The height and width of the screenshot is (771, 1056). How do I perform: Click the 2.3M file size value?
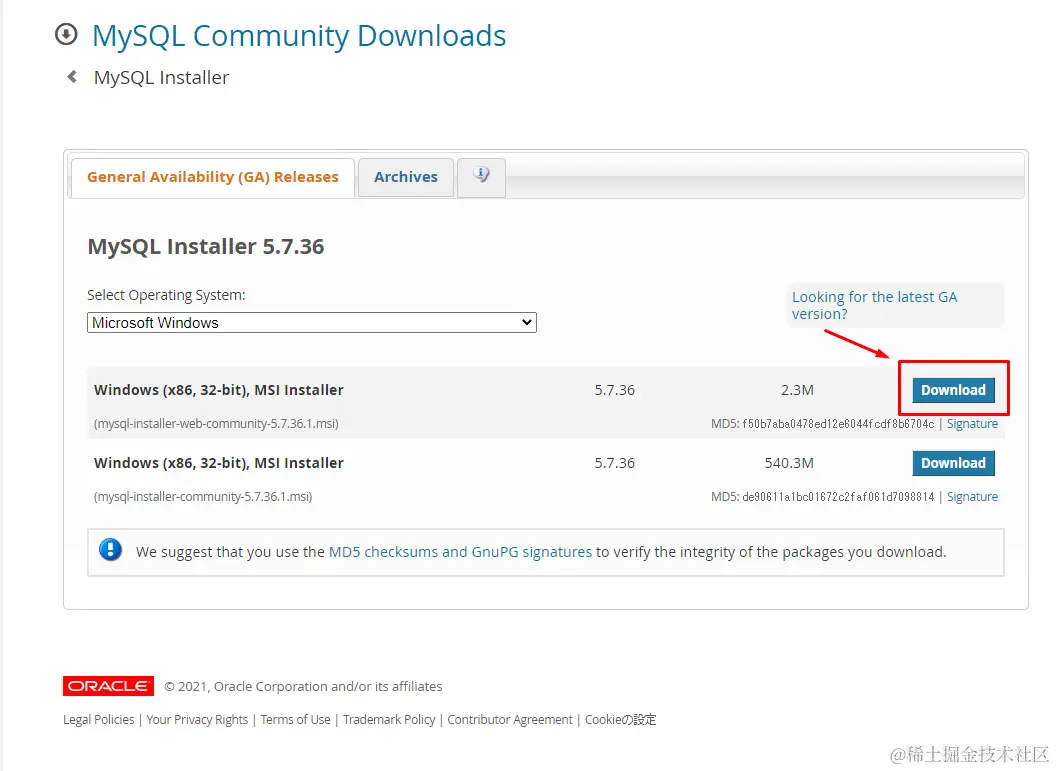(797, 390)
